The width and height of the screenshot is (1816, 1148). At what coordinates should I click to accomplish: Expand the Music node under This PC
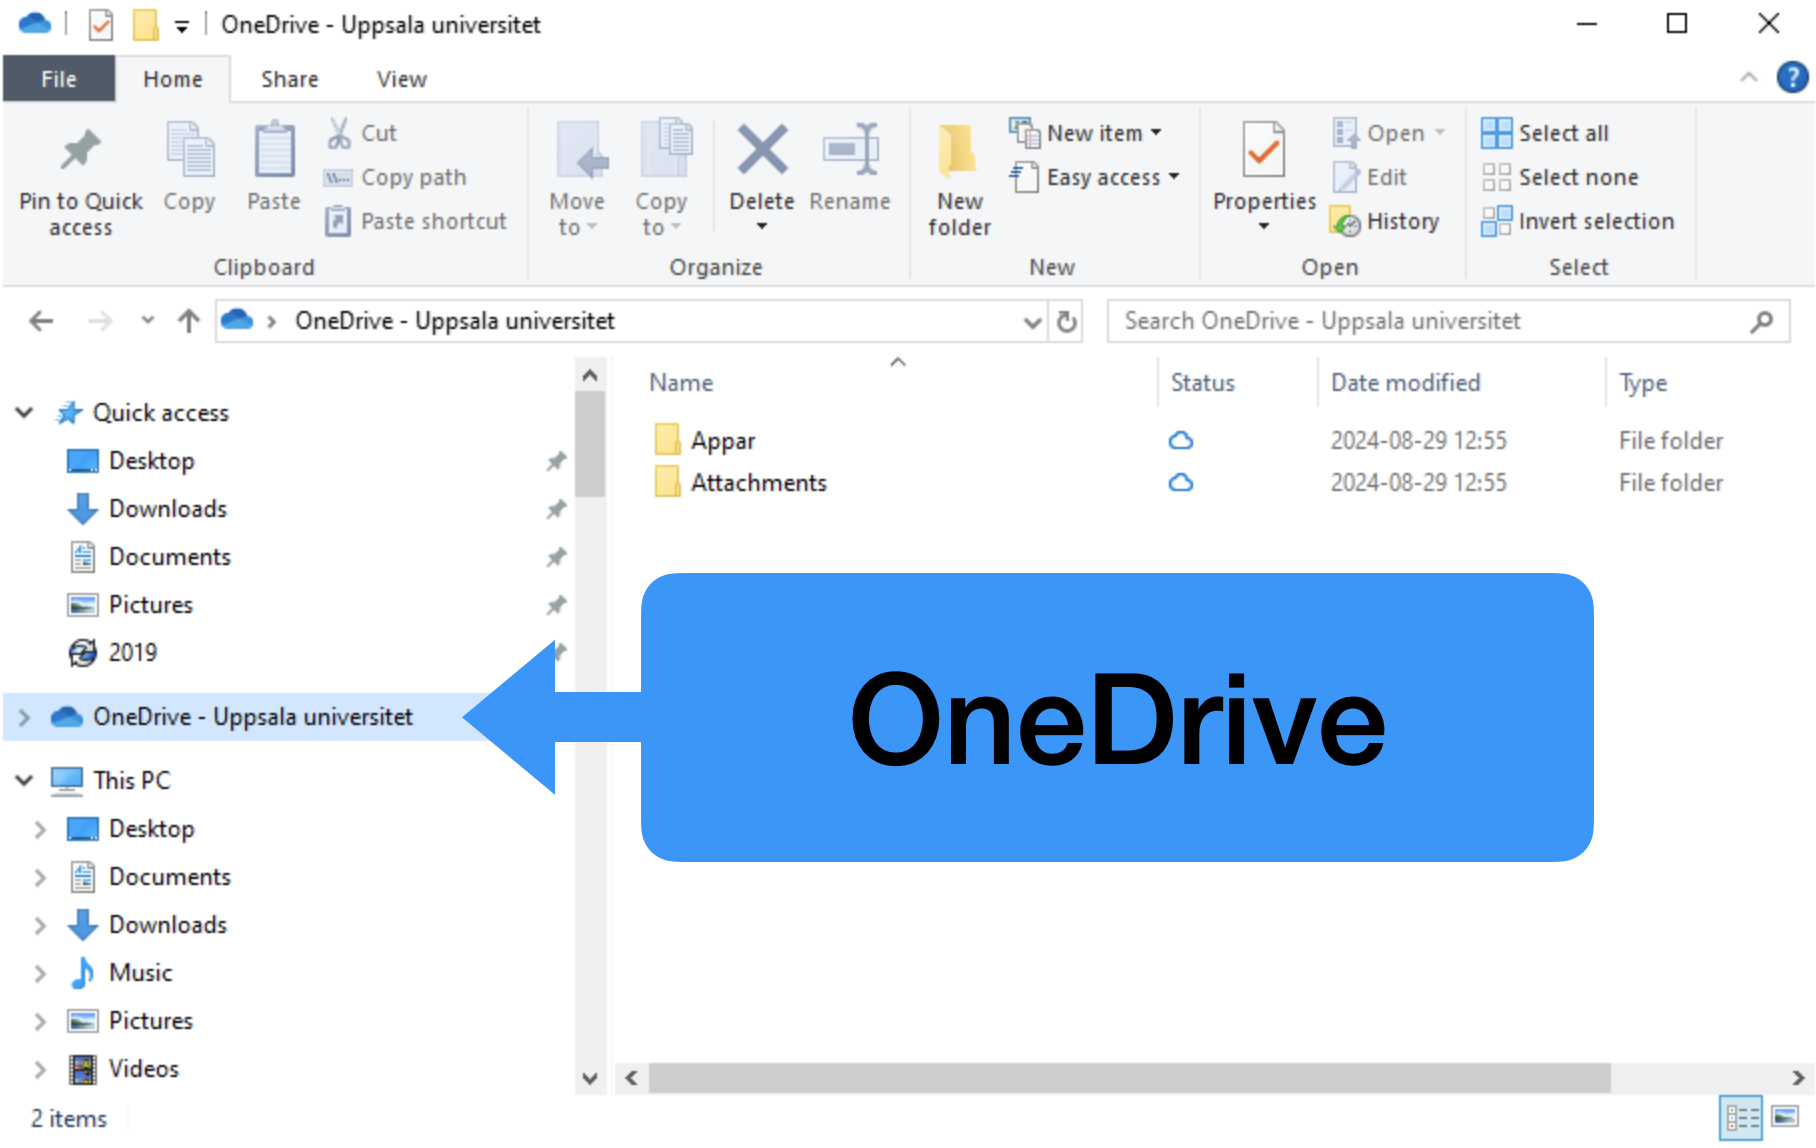tap(40, 973)
